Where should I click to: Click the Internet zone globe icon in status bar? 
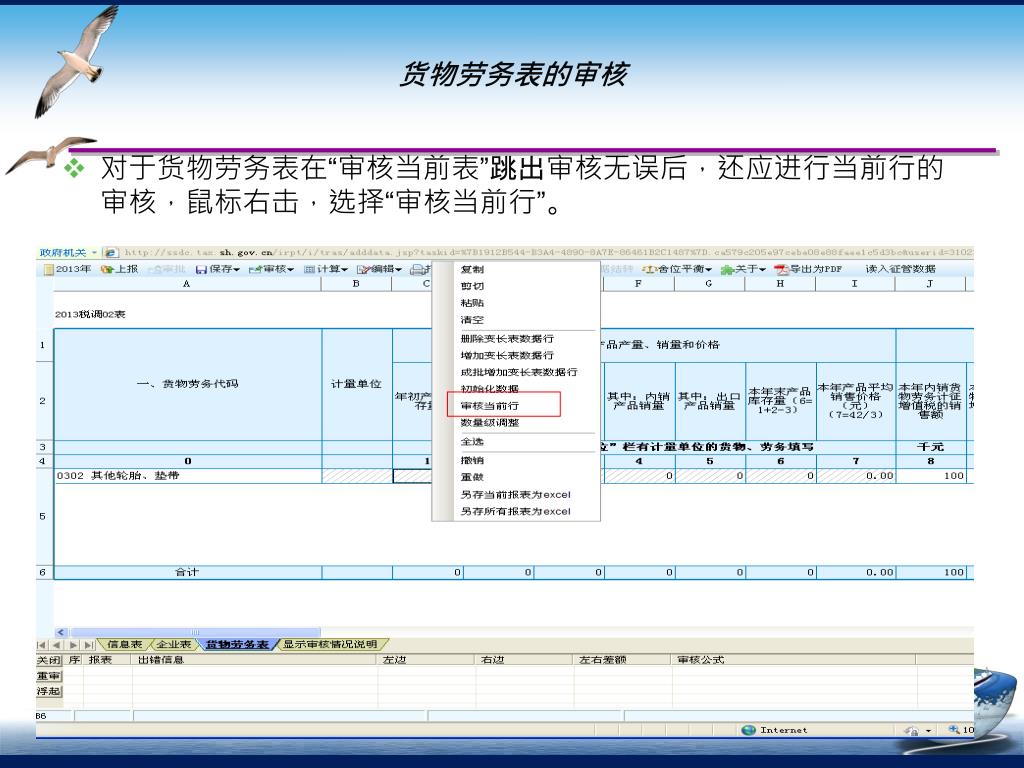coord(749,730)
